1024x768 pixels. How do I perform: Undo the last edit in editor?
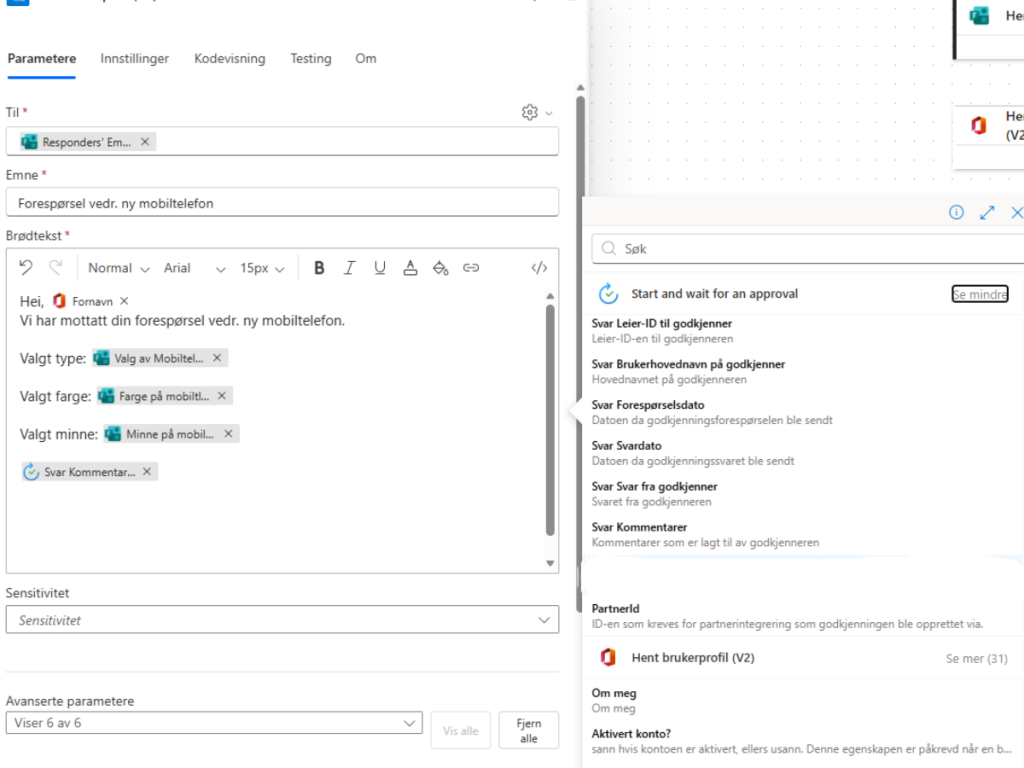pos(26,268)
